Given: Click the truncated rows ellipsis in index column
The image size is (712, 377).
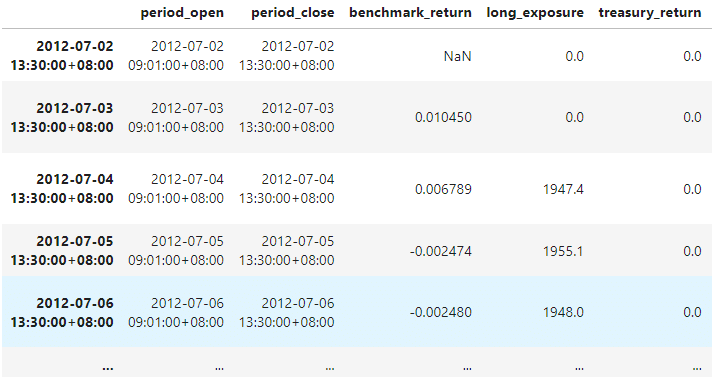Looking at the screenshot, I should tap(108, 368).
